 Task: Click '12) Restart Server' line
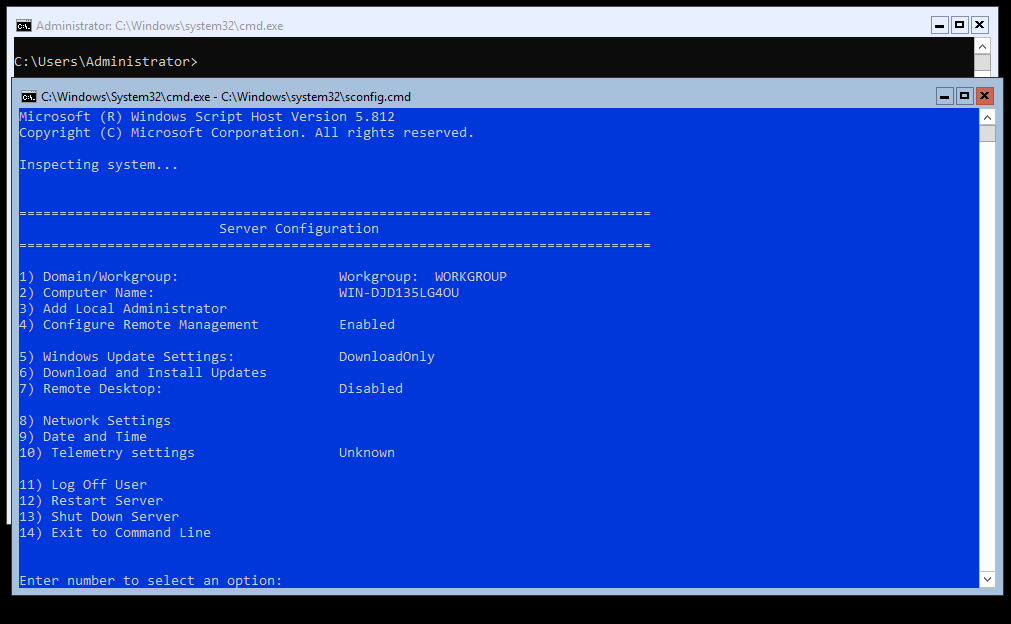pyautogui.click(x=91, y=501)
